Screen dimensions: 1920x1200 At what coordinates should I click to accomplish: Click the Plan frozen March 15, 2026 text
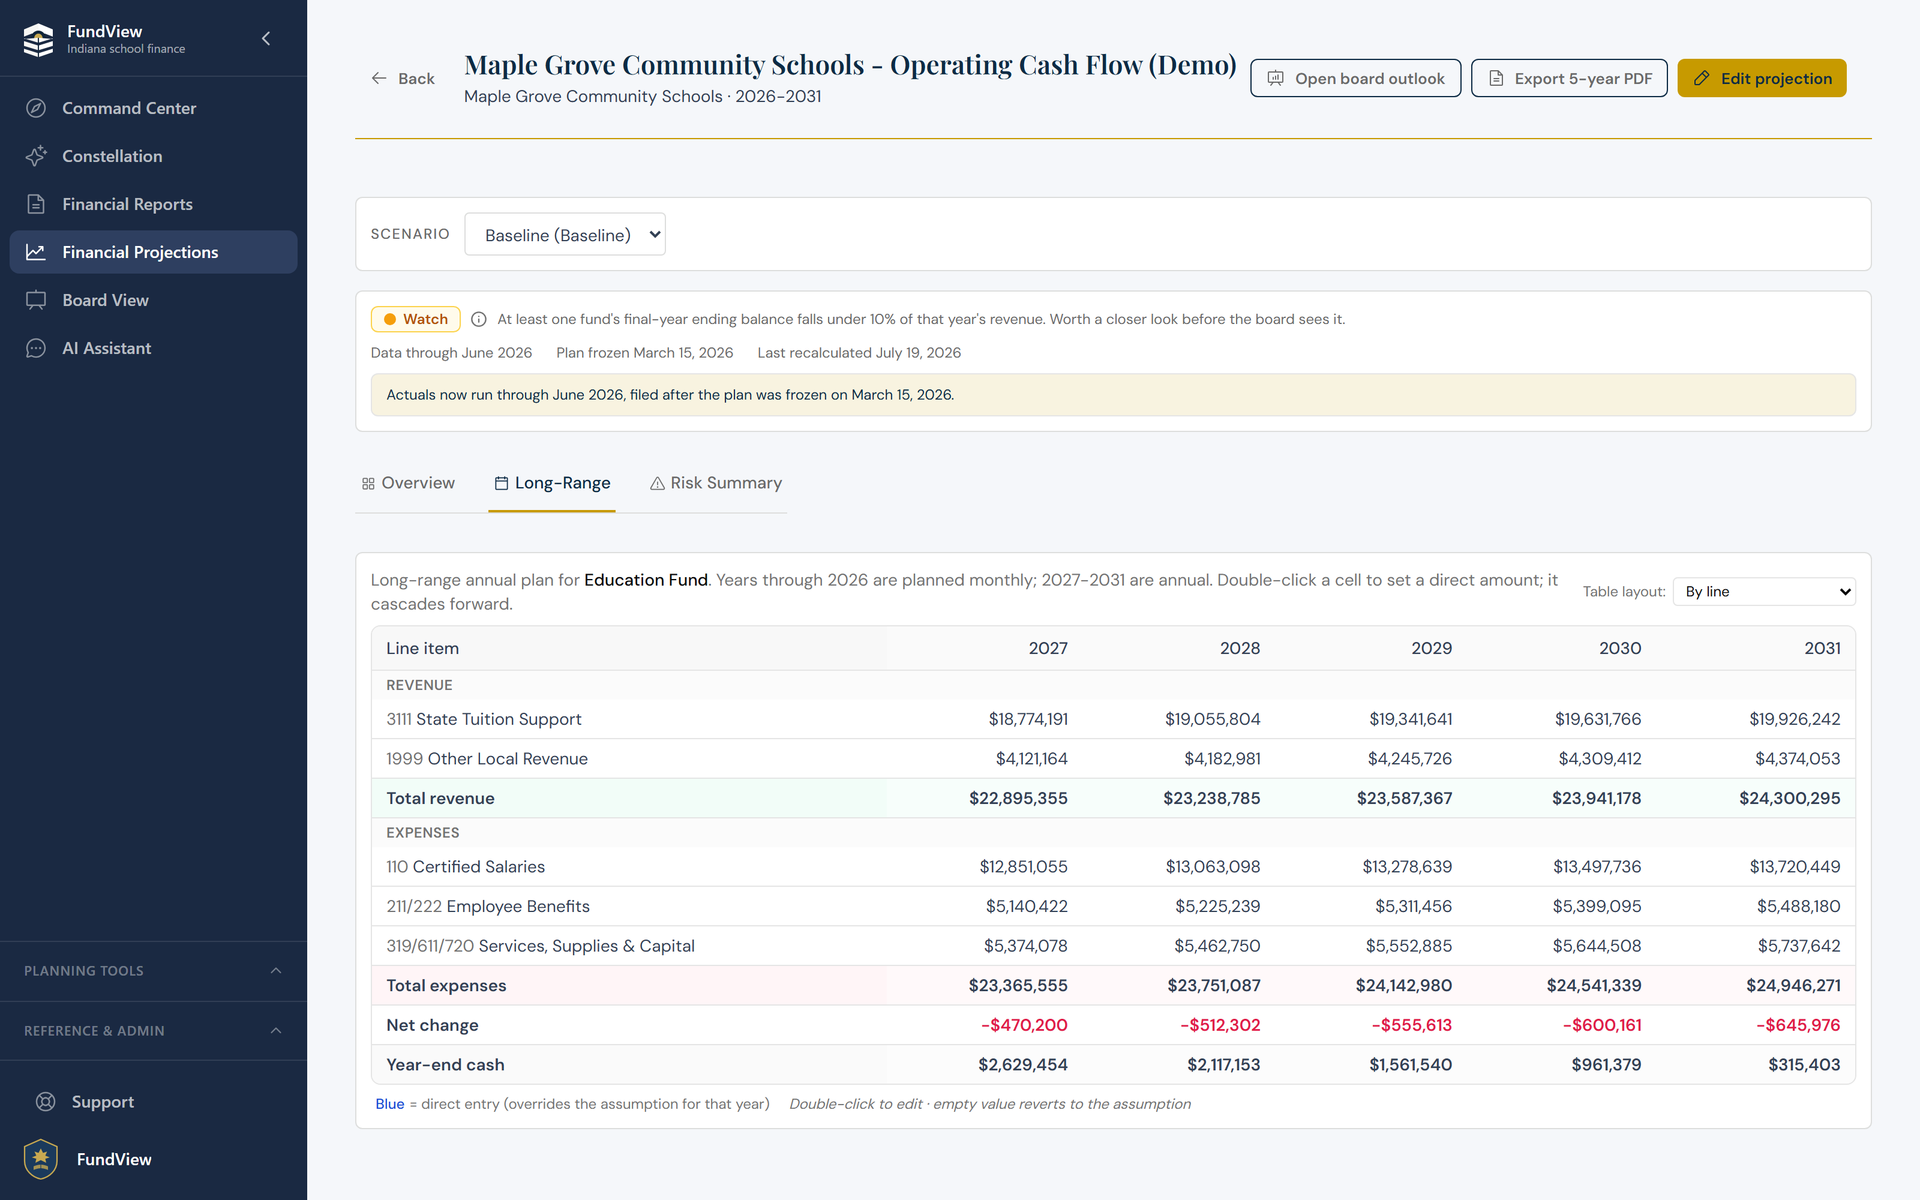(645, 353)
